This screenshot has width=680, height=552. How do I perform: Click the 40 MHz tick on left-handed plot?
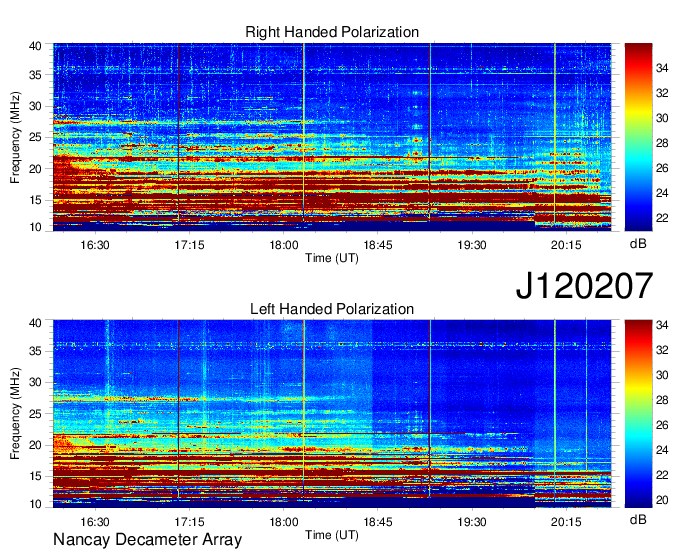[35, 323]
